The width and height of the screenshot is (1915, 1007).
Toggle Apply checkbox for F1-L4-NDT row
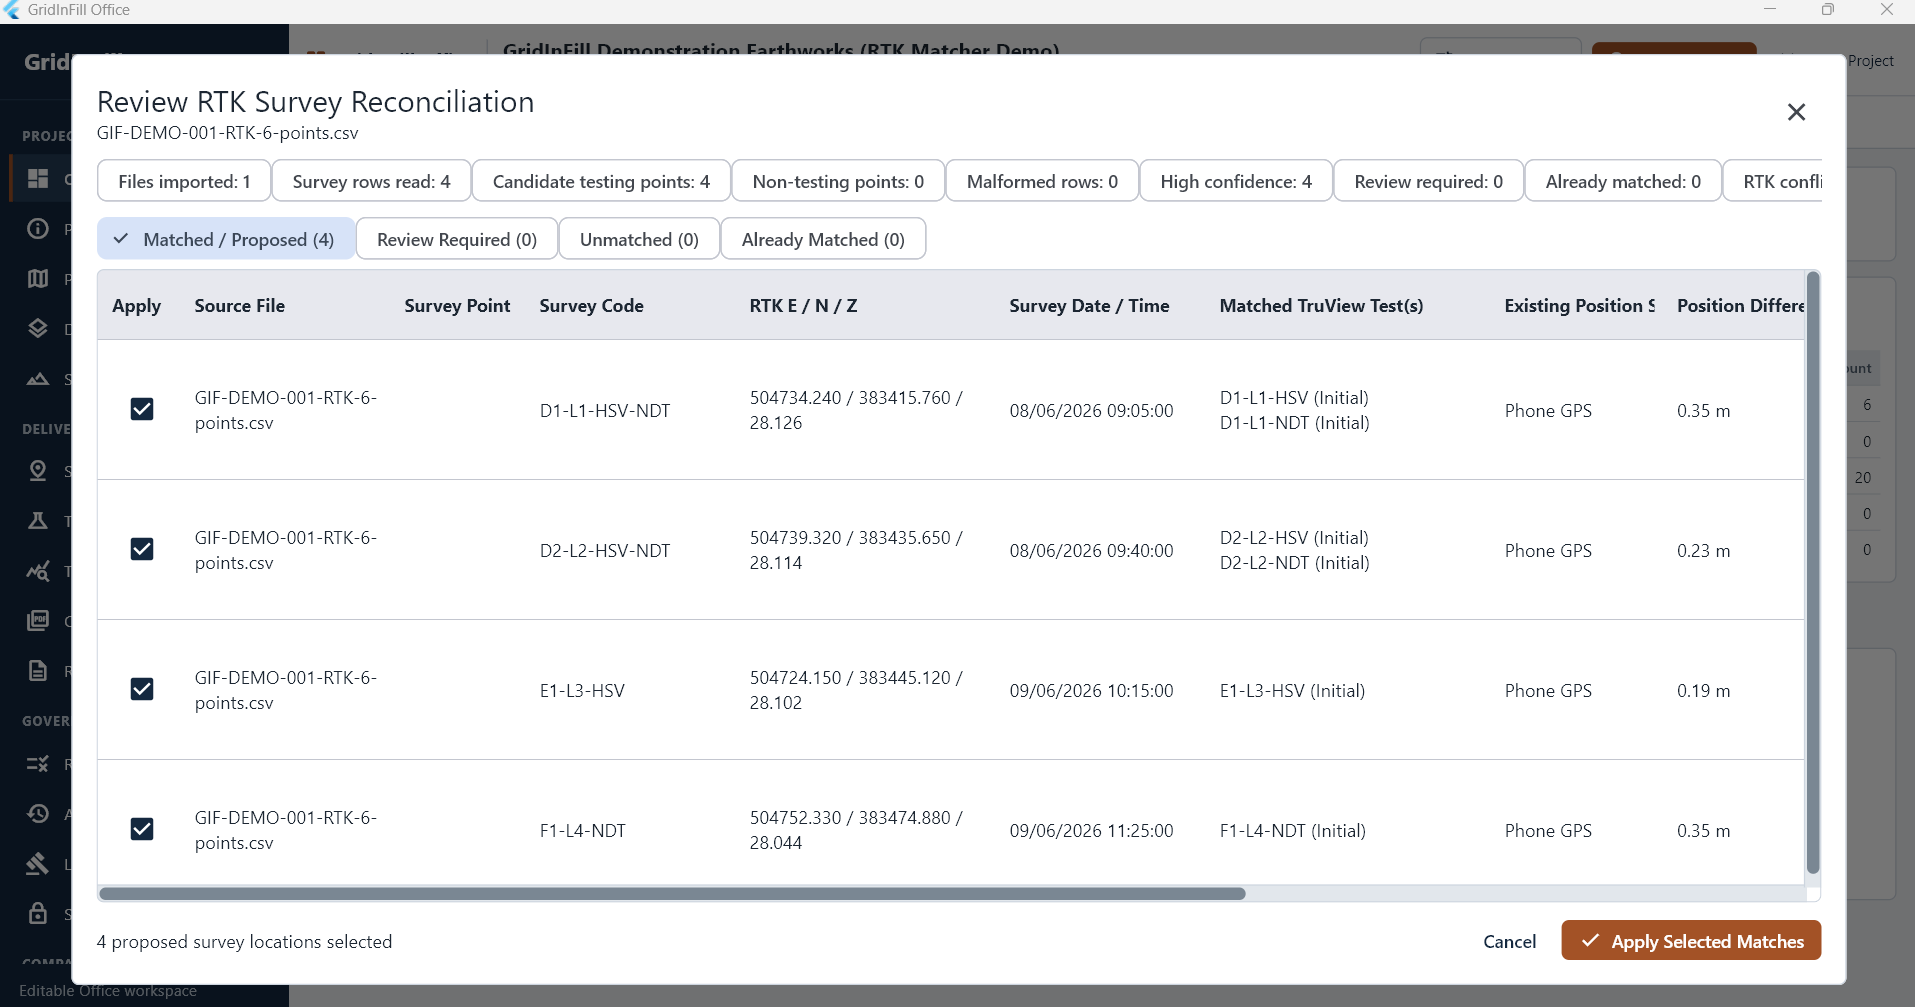[142, 829]
